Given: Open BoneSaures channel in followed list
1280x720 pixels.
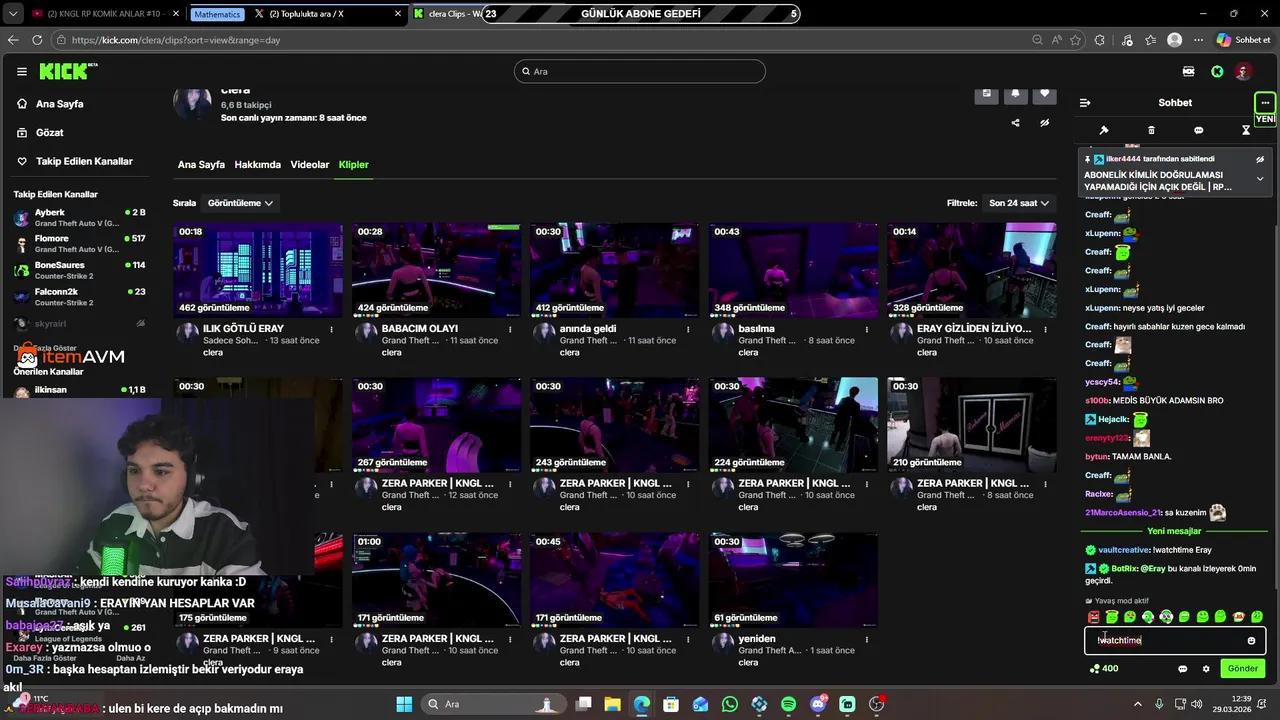Looking at the screenshot, I should point(79,270).
